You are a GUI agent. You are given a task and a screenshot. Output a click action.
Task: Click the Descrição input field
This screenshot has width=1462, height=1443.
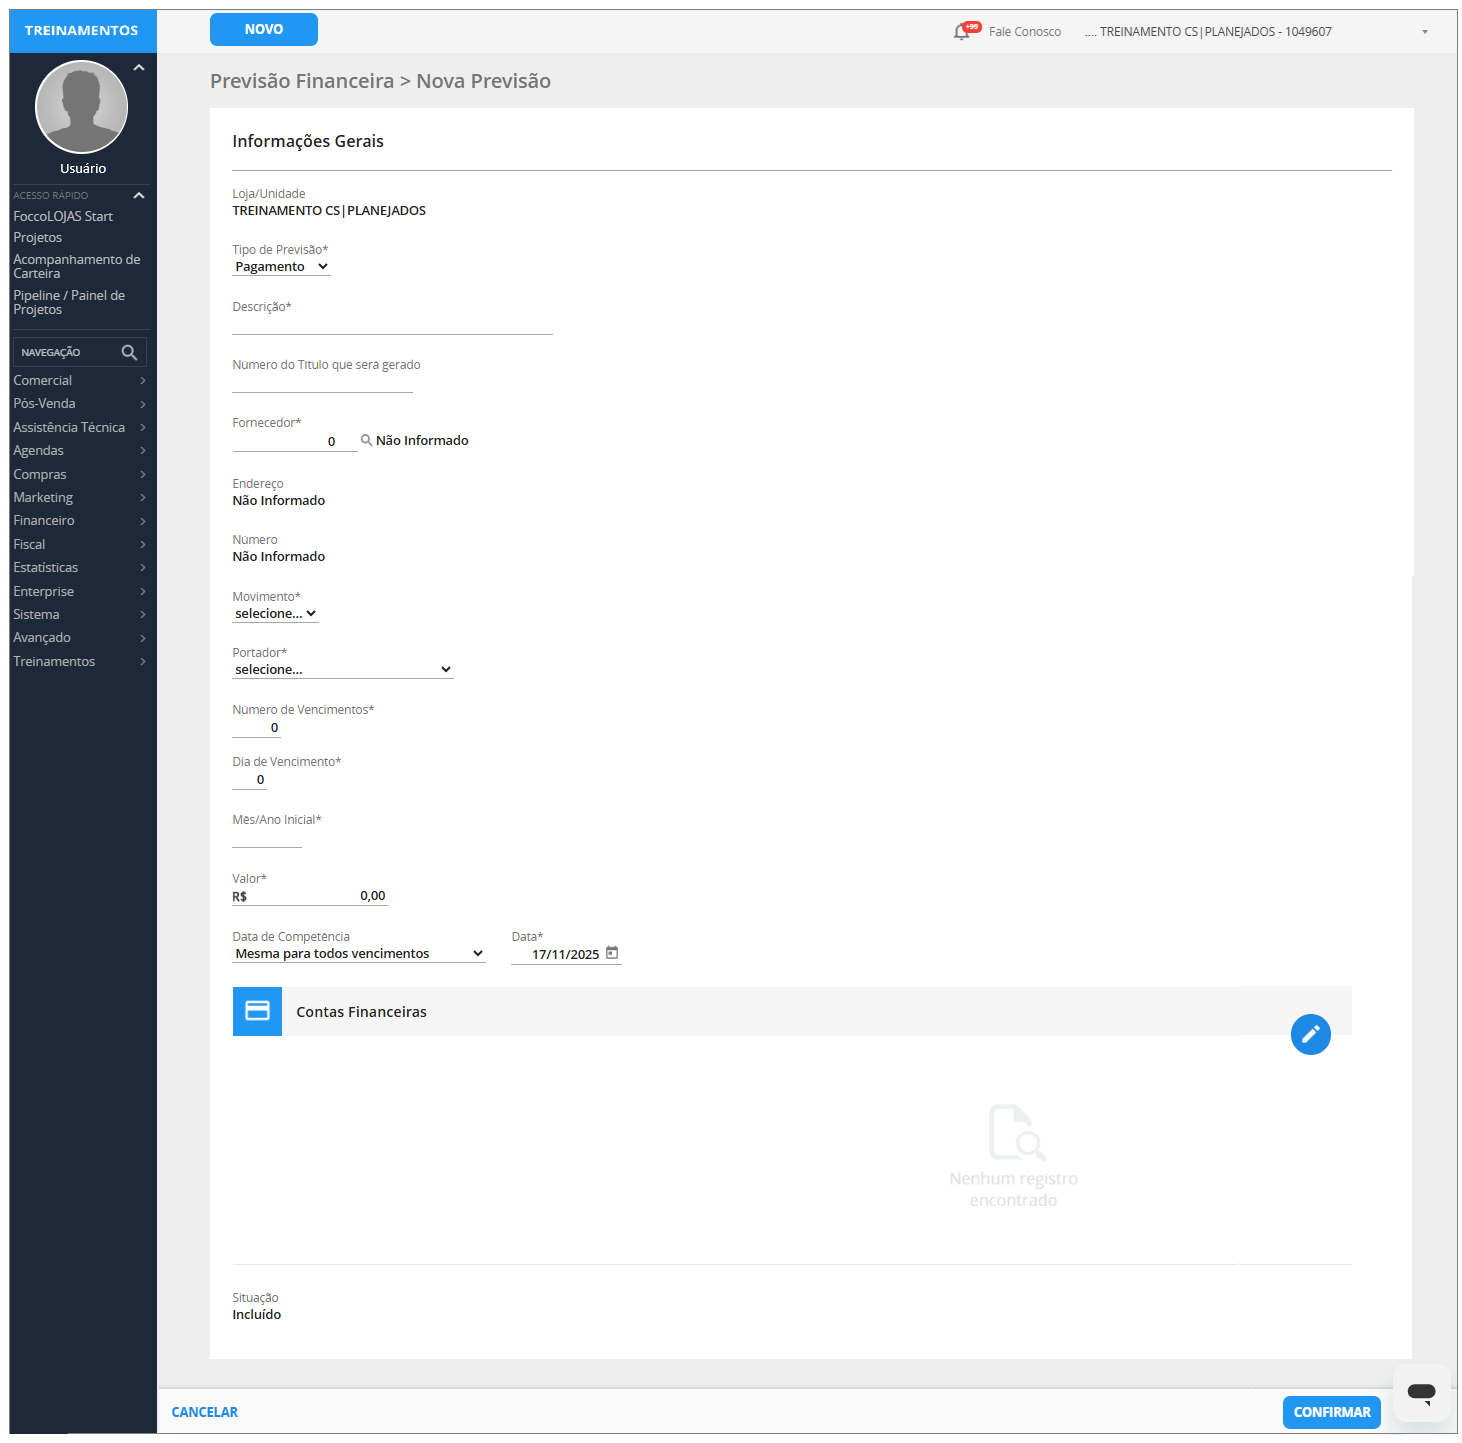pos(392,324)
